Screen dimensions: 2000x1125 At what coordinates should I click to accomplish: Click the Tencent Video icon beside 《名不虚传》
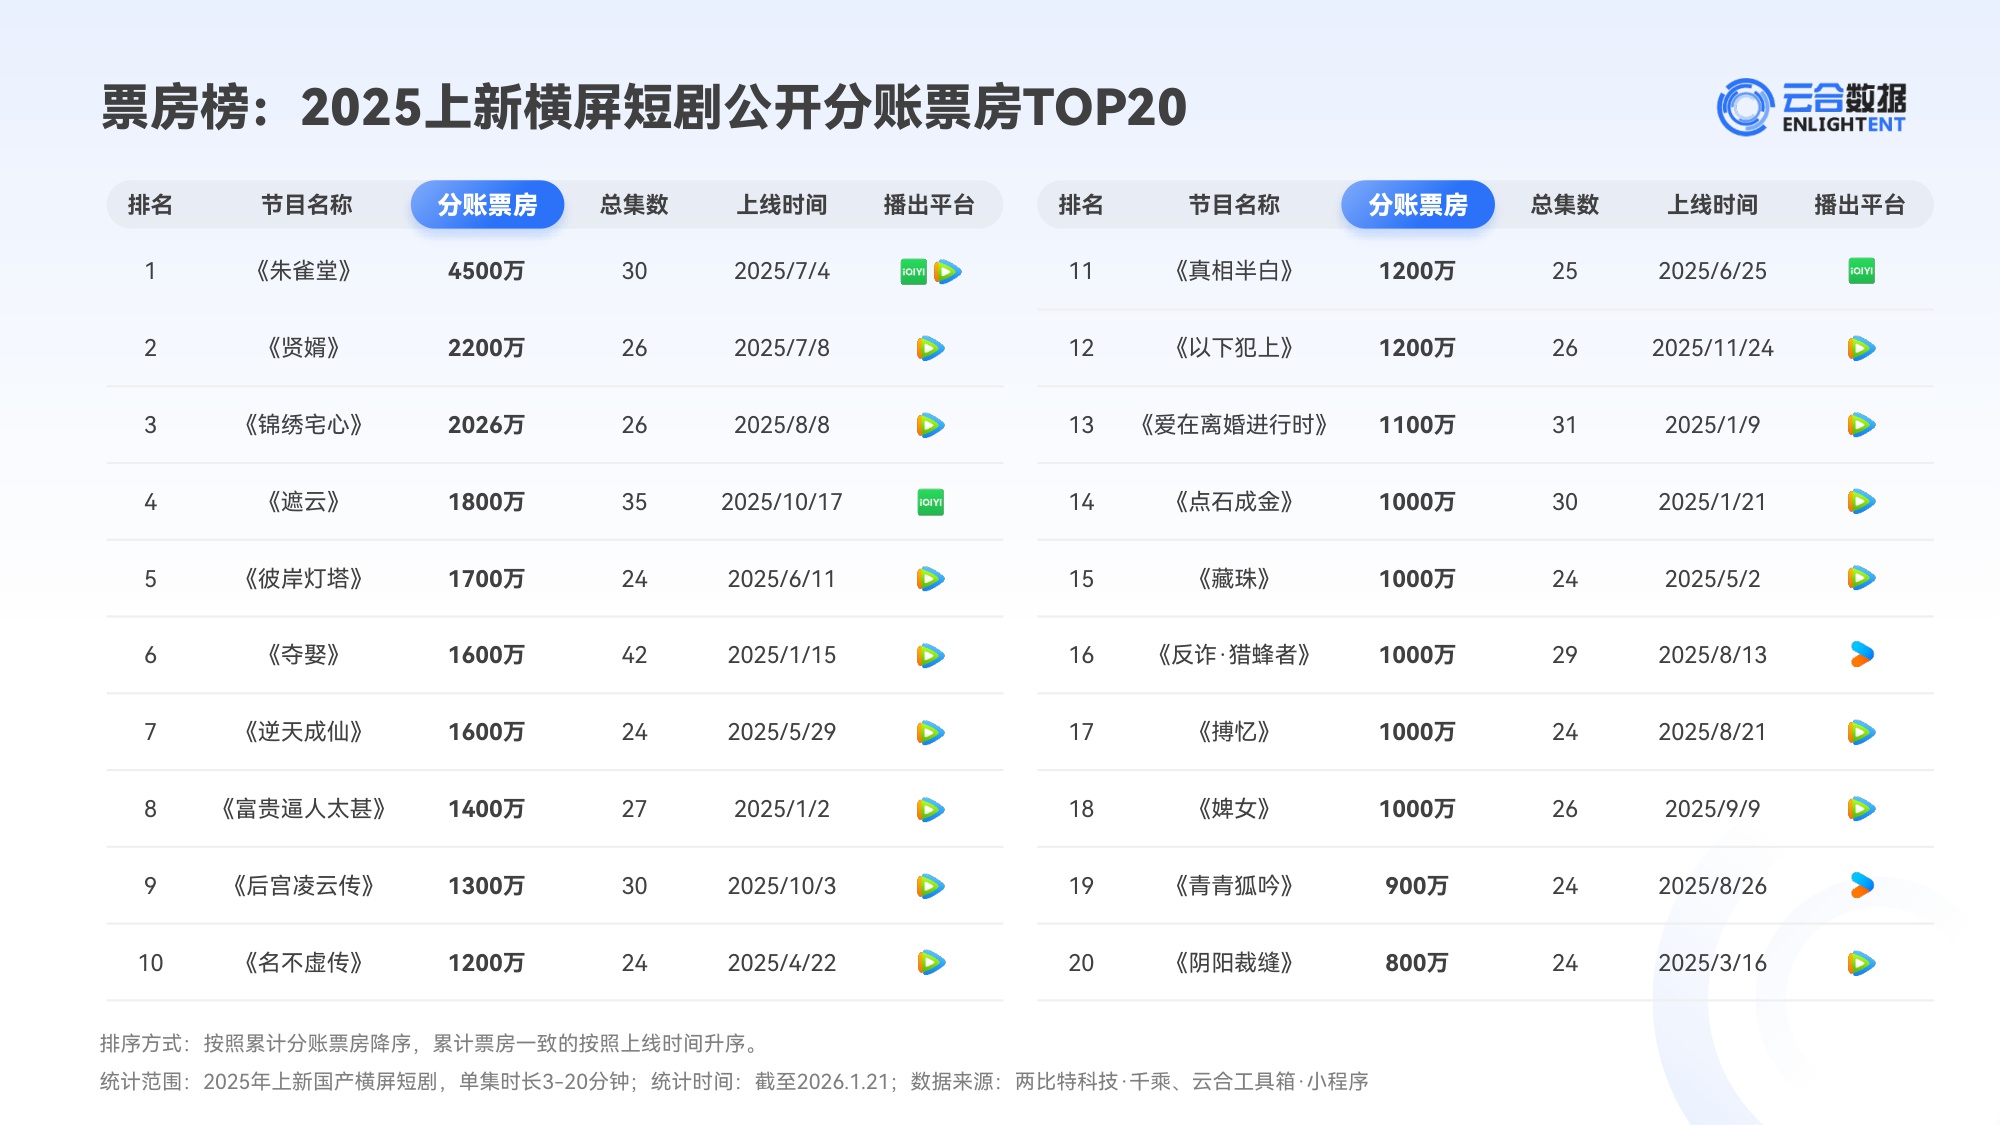(929, 962)
